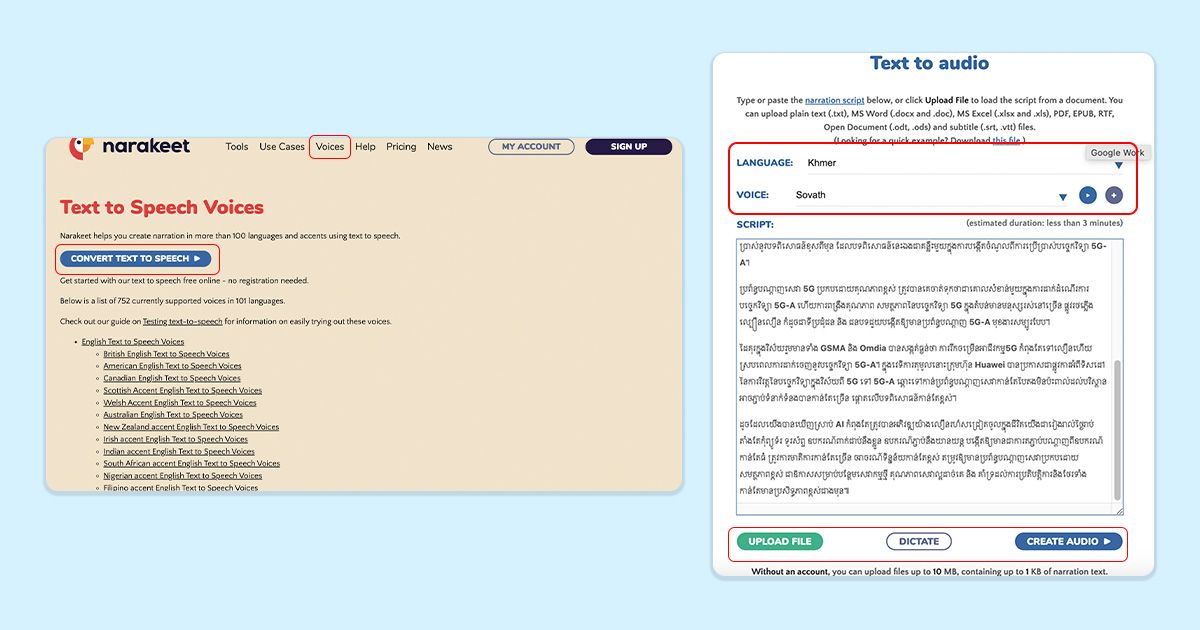Click the Upload File button

(781, 542)
